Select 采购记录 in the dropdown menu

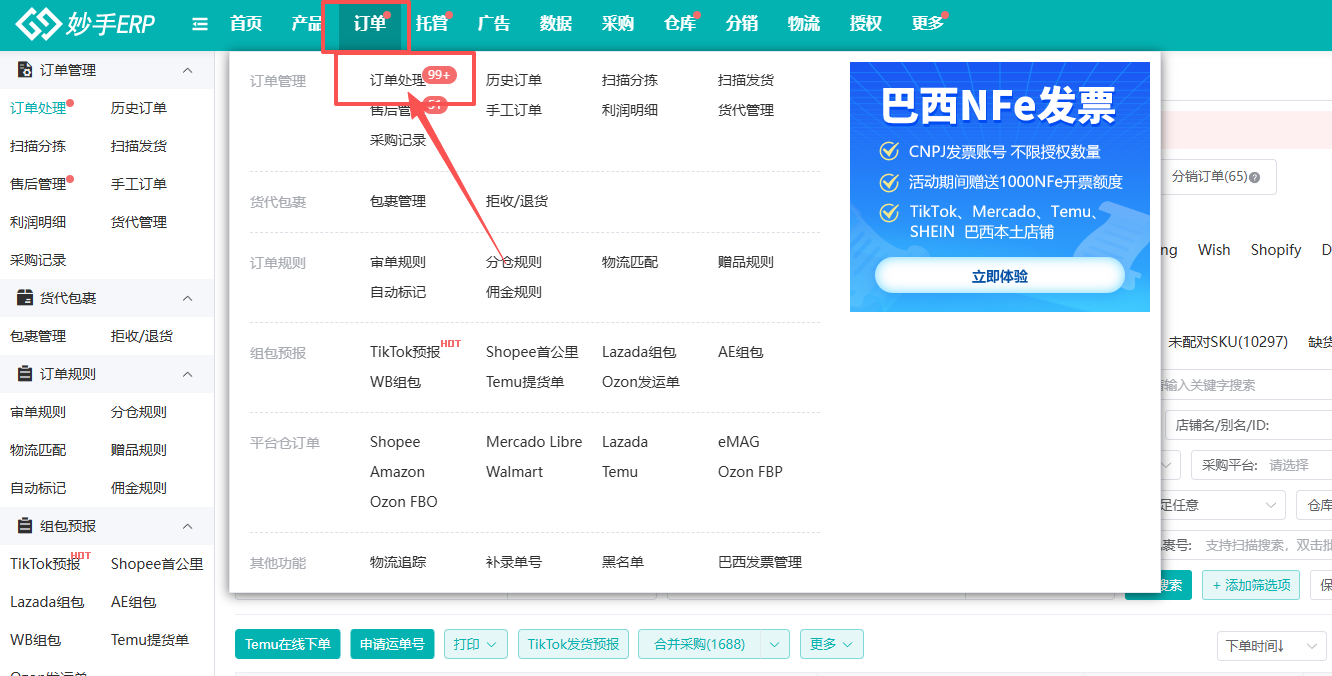(x=398, y=140)
